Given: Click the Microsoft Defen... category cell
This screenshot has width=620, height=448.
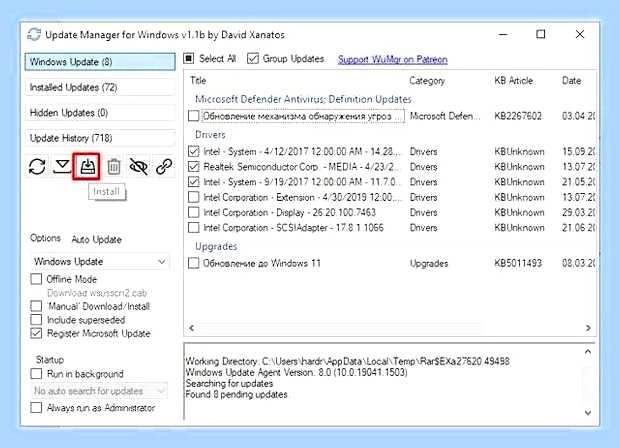Looking at the screenshot, I should pos(445,116).
